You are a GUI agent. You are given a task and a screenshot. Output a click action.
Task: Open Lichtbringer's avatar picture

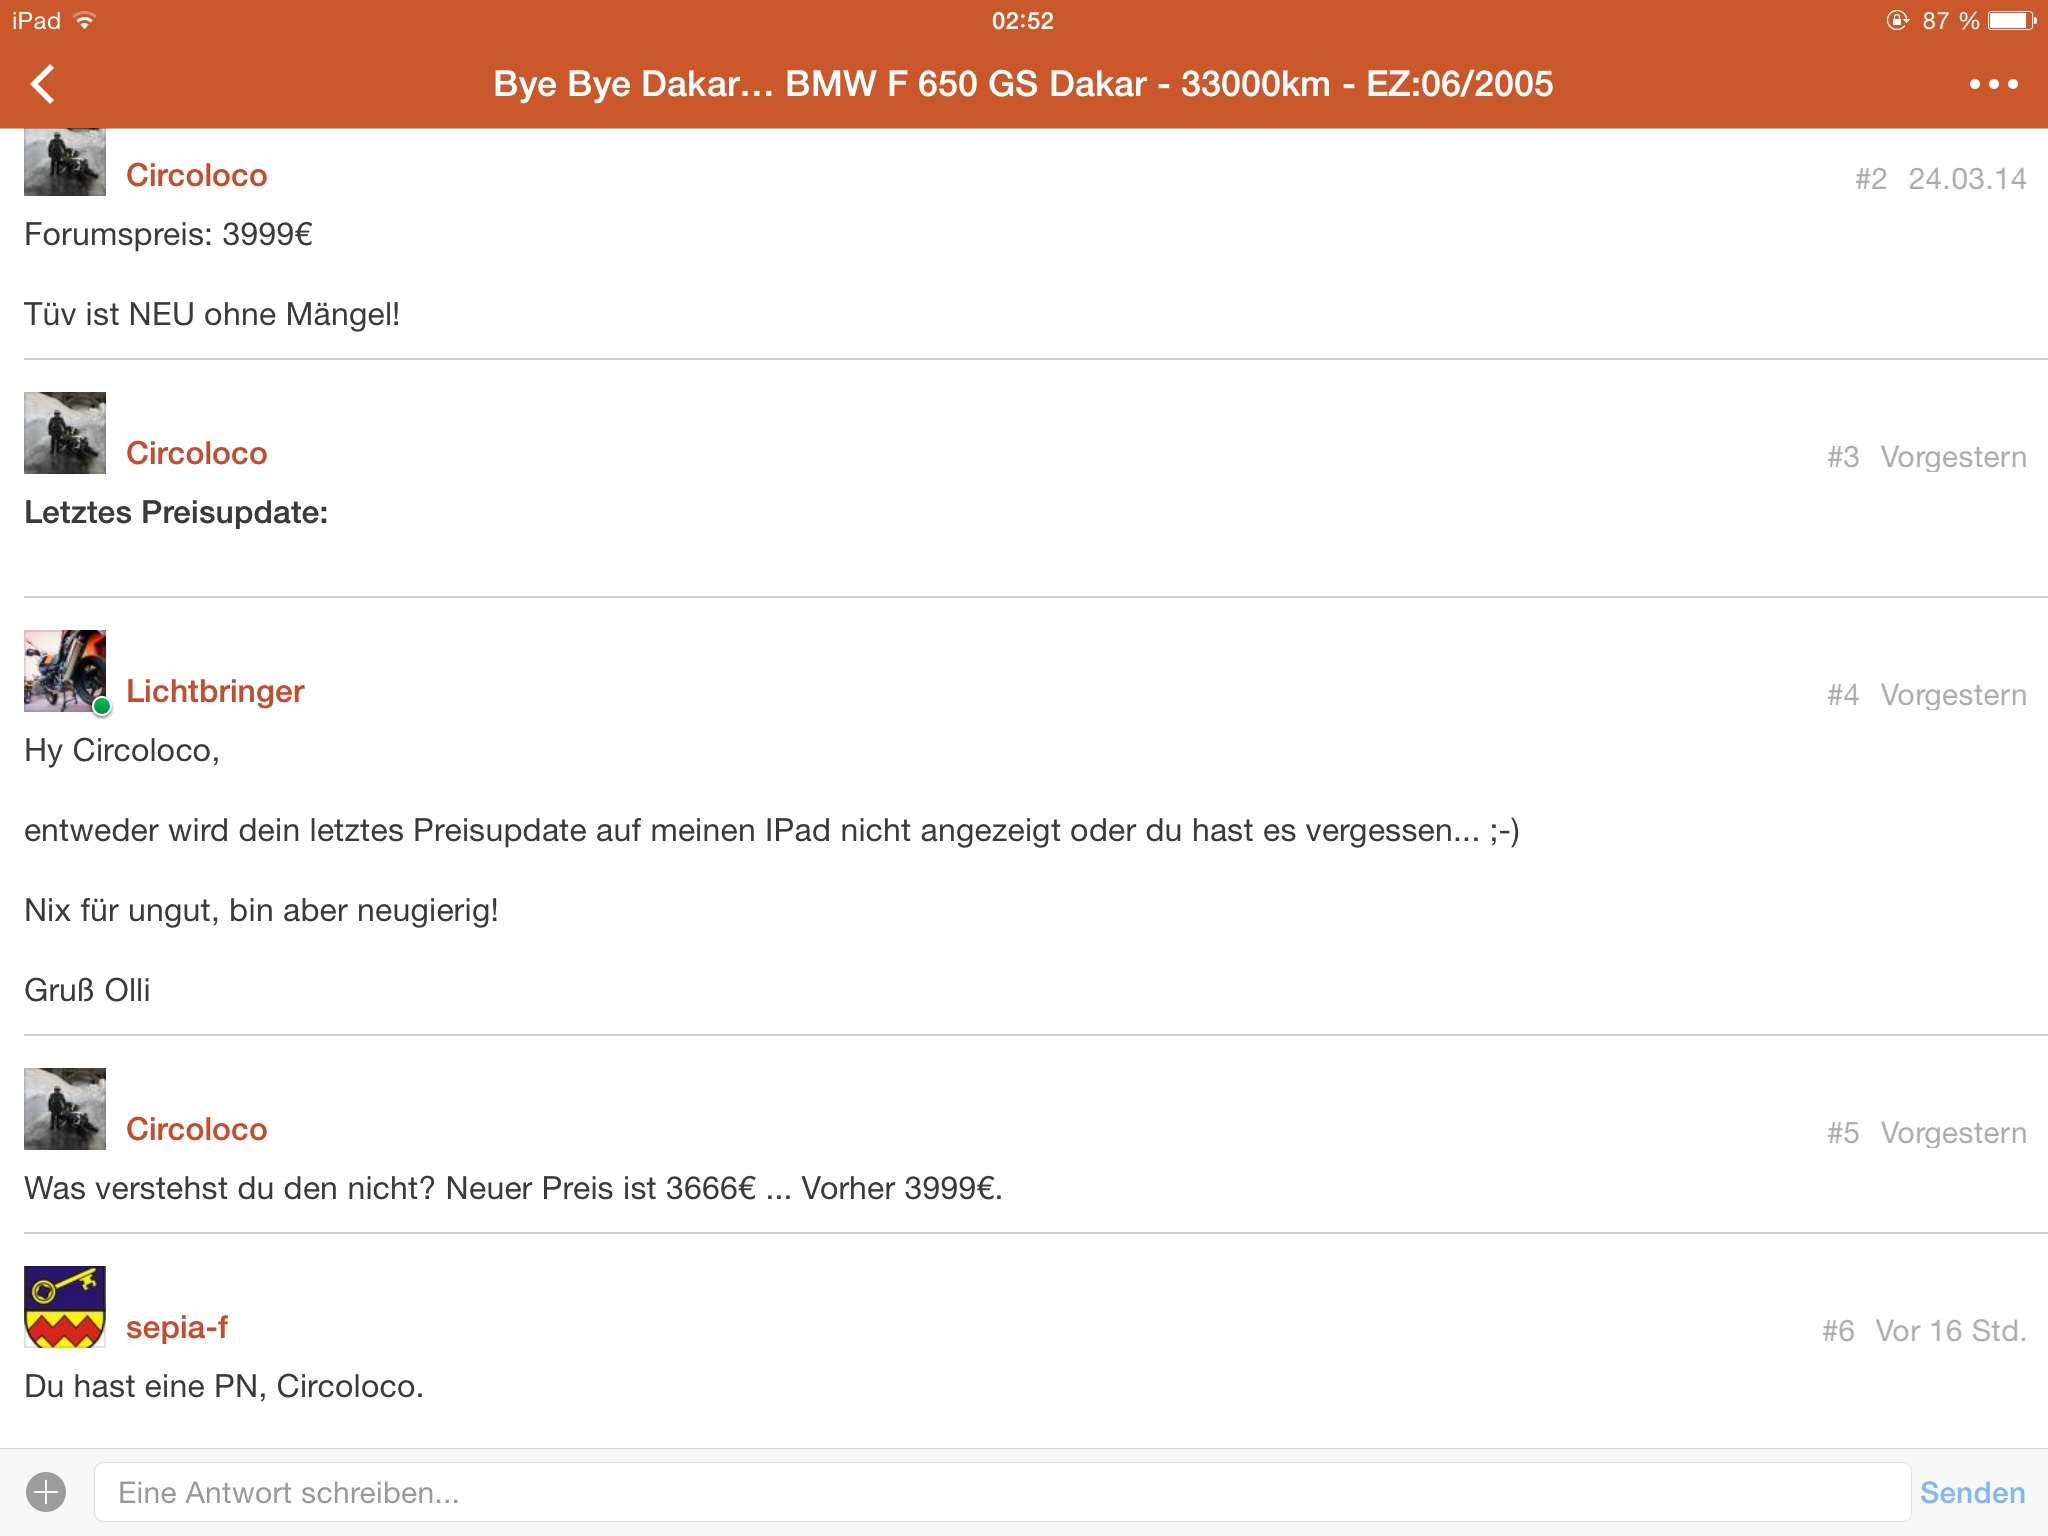(x=65, y=671)
